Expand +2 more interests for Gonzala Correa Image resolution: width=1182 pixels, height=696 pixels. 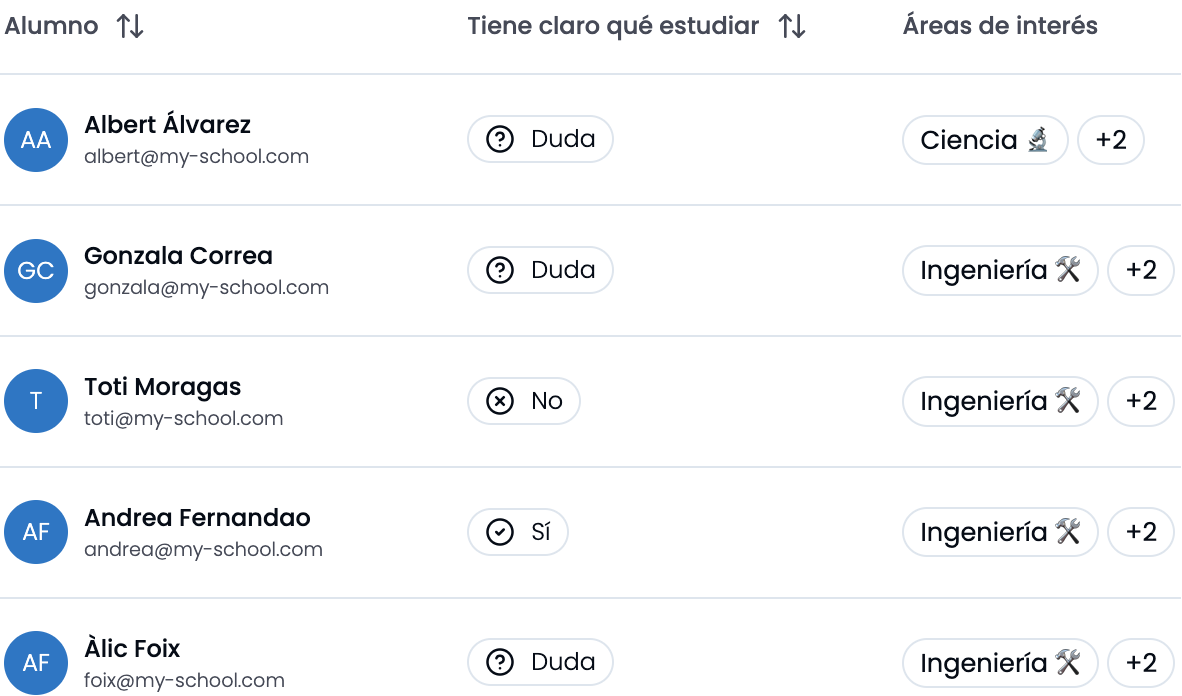tap(1141, 270)
